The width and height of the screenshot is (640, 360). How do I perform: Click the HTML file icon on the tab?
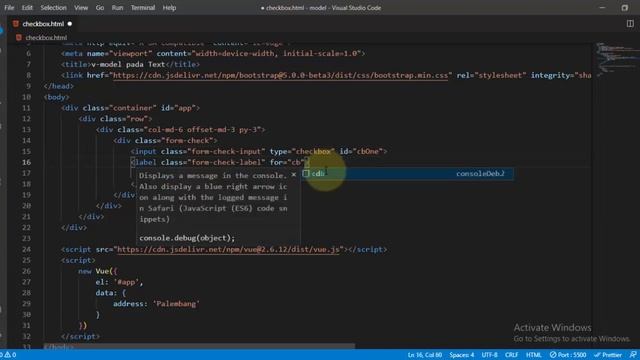coord(16,24)
